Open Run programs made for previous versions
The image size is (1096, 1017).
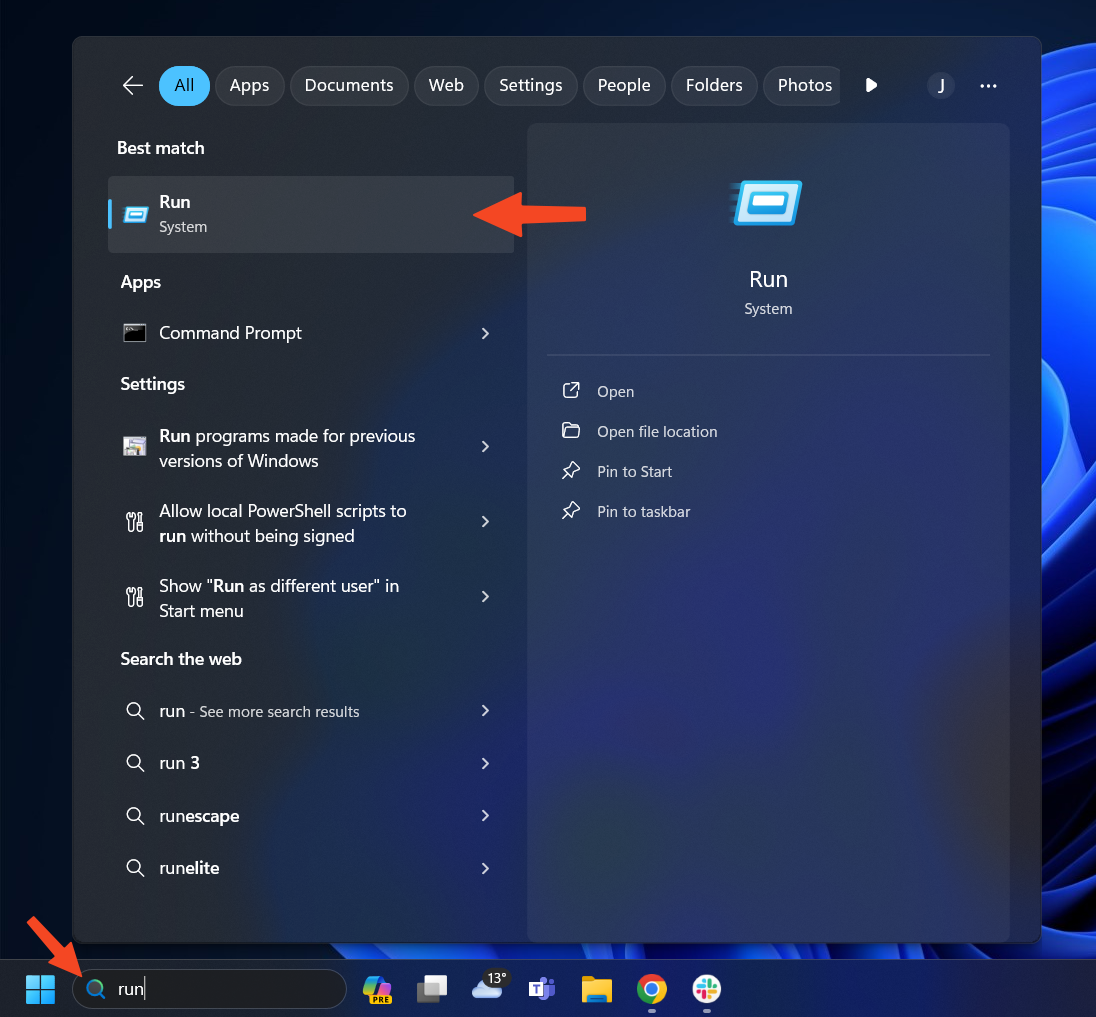click(311, 448)
